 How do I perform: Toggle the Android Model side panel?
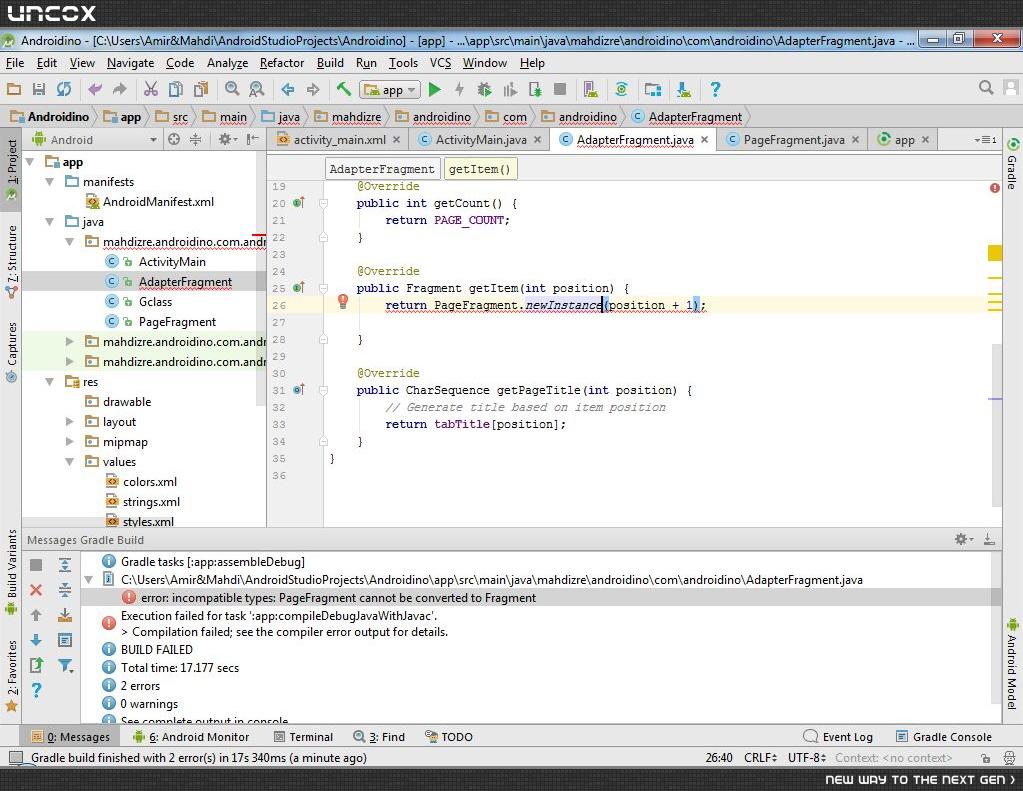(1012, 663)
